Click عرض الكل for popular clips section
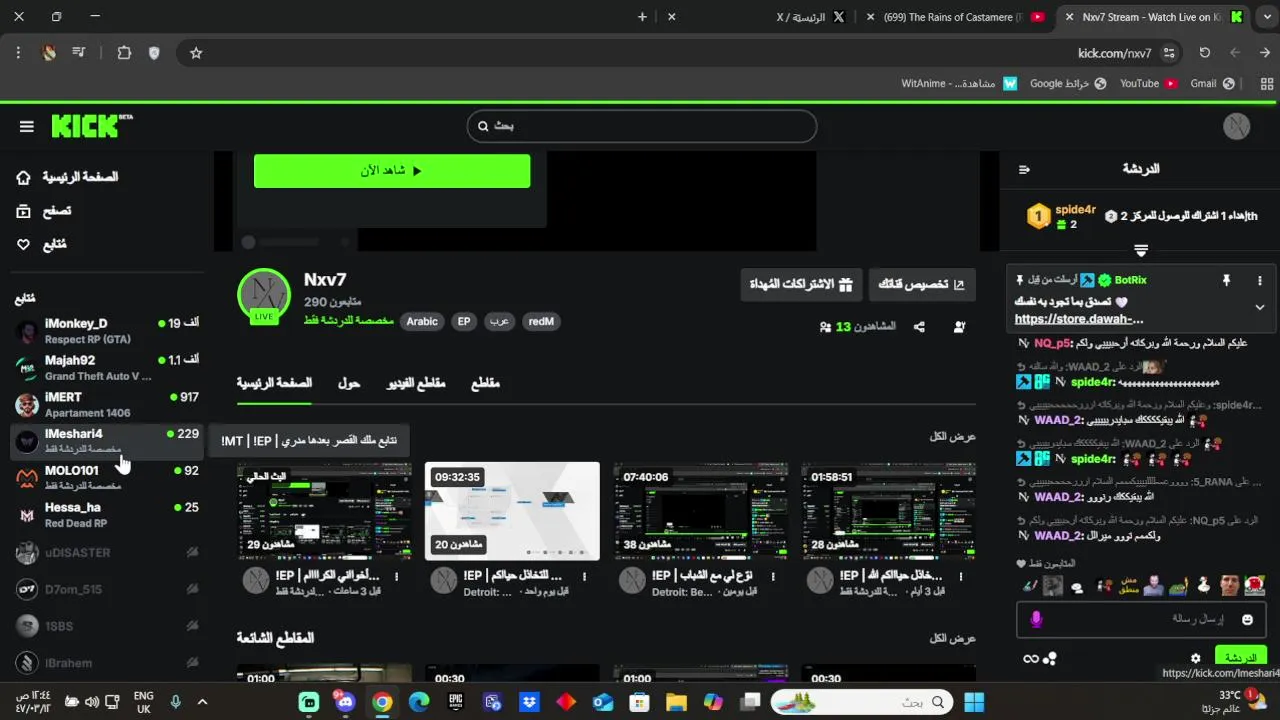The width and height of the screenshot is (1280, 720). pyautogui.click(x=952, y=638)
